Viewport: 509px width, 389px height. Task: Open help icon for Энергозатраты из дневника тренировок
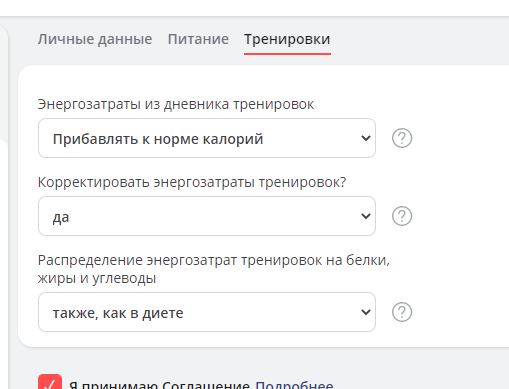[x=402, y=138]
